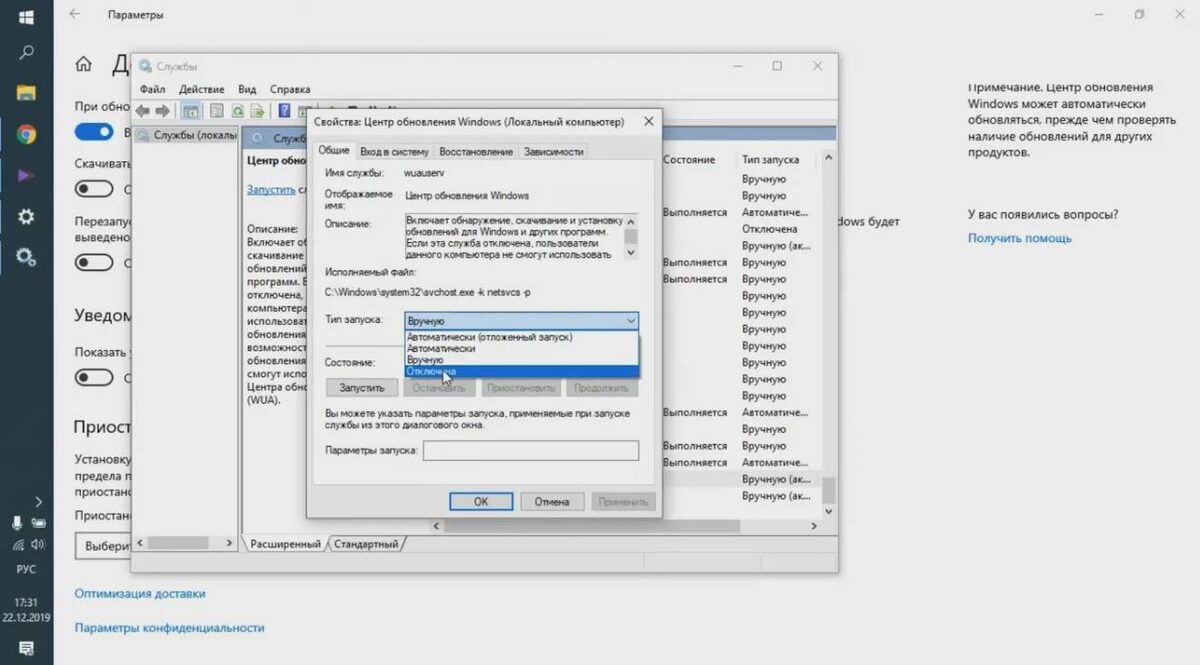Screen dimensions: 1200x665
Task: Open the 'Параметры конфиденциальности' link
Action: click(x=170, y=627)
